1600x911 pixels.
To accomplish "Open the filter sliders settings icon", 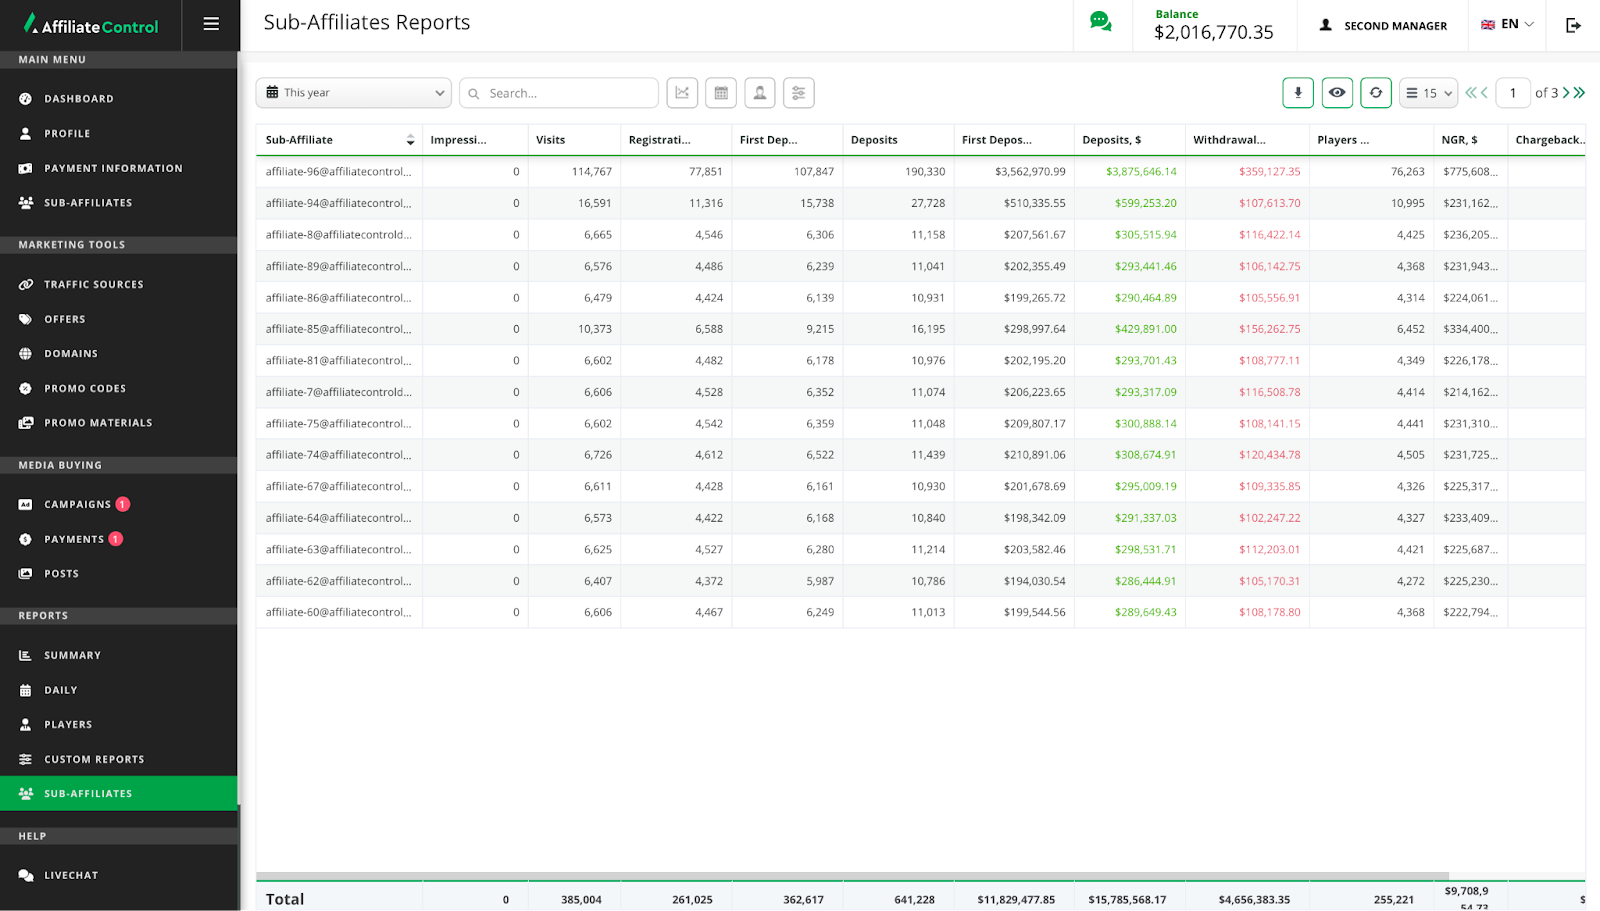I will (799, 93).
